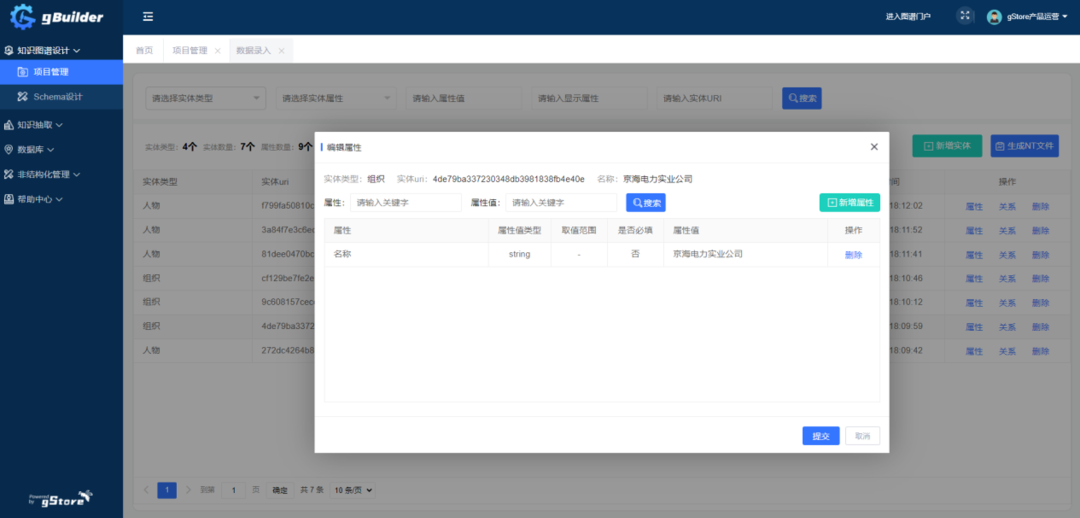Focus dialog 属性值 keyword input
The image size is (1080, 518).
[561, 203]
